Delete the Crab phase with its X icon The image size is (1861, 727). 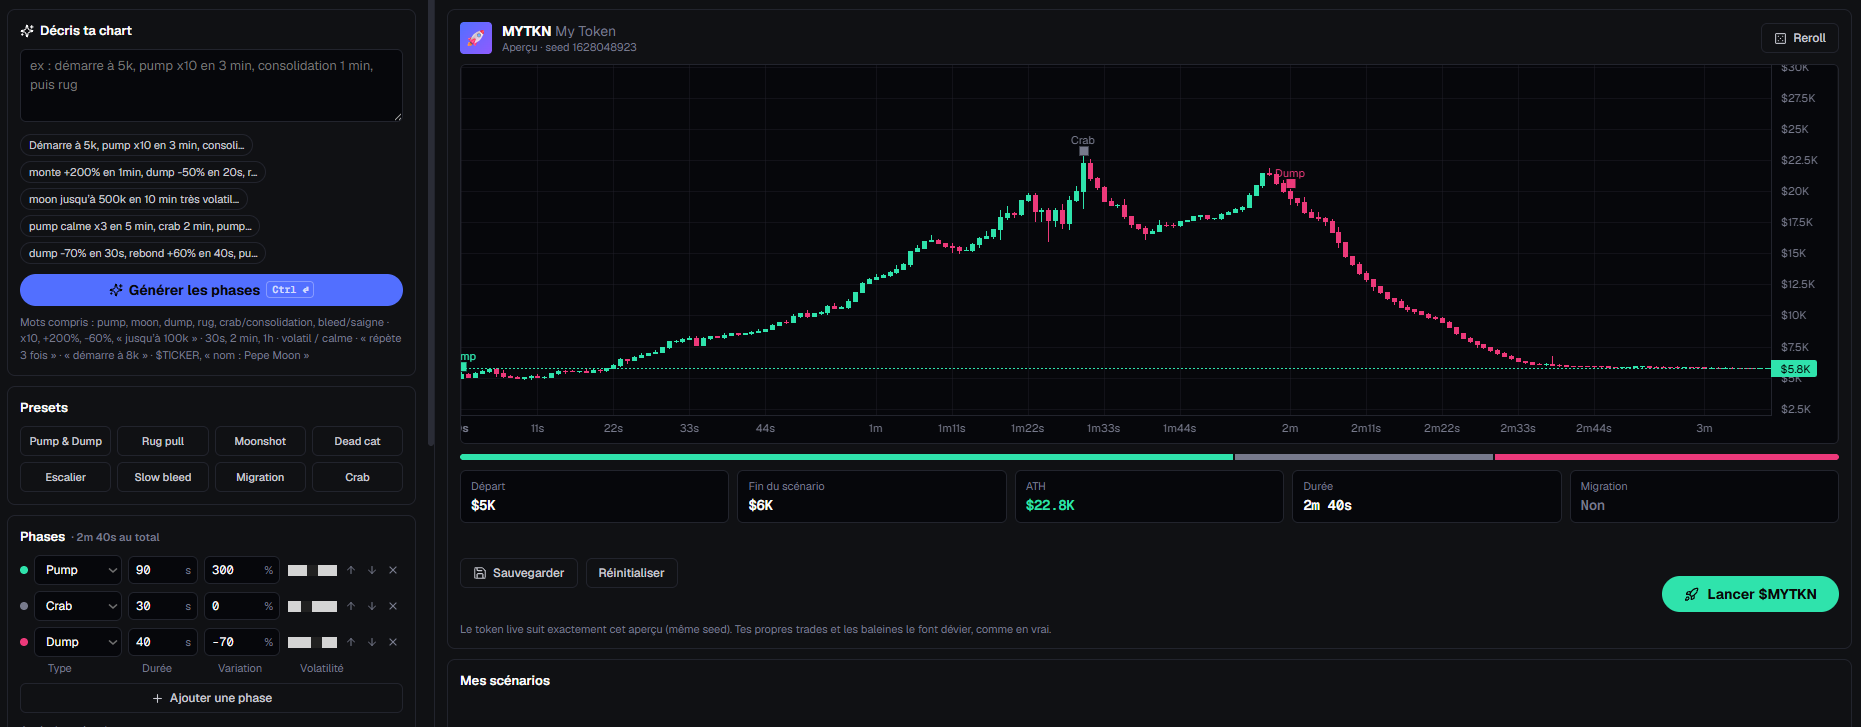point(393,606)
